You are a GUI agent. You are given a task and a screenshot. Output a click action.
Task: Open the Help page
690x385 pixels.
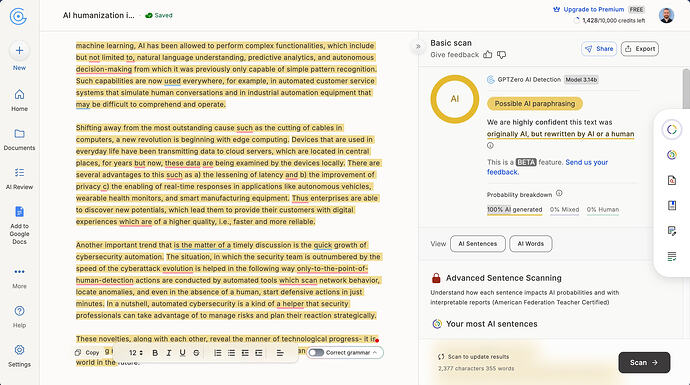(x=19, y=317)
